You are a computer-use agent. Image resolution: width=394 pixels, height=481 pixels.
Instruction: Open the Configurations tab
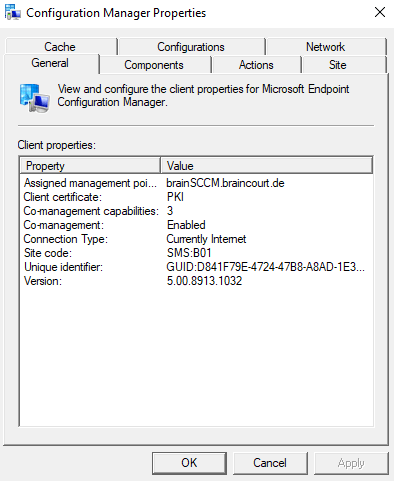pyautogui.click(x=191, y=47)
